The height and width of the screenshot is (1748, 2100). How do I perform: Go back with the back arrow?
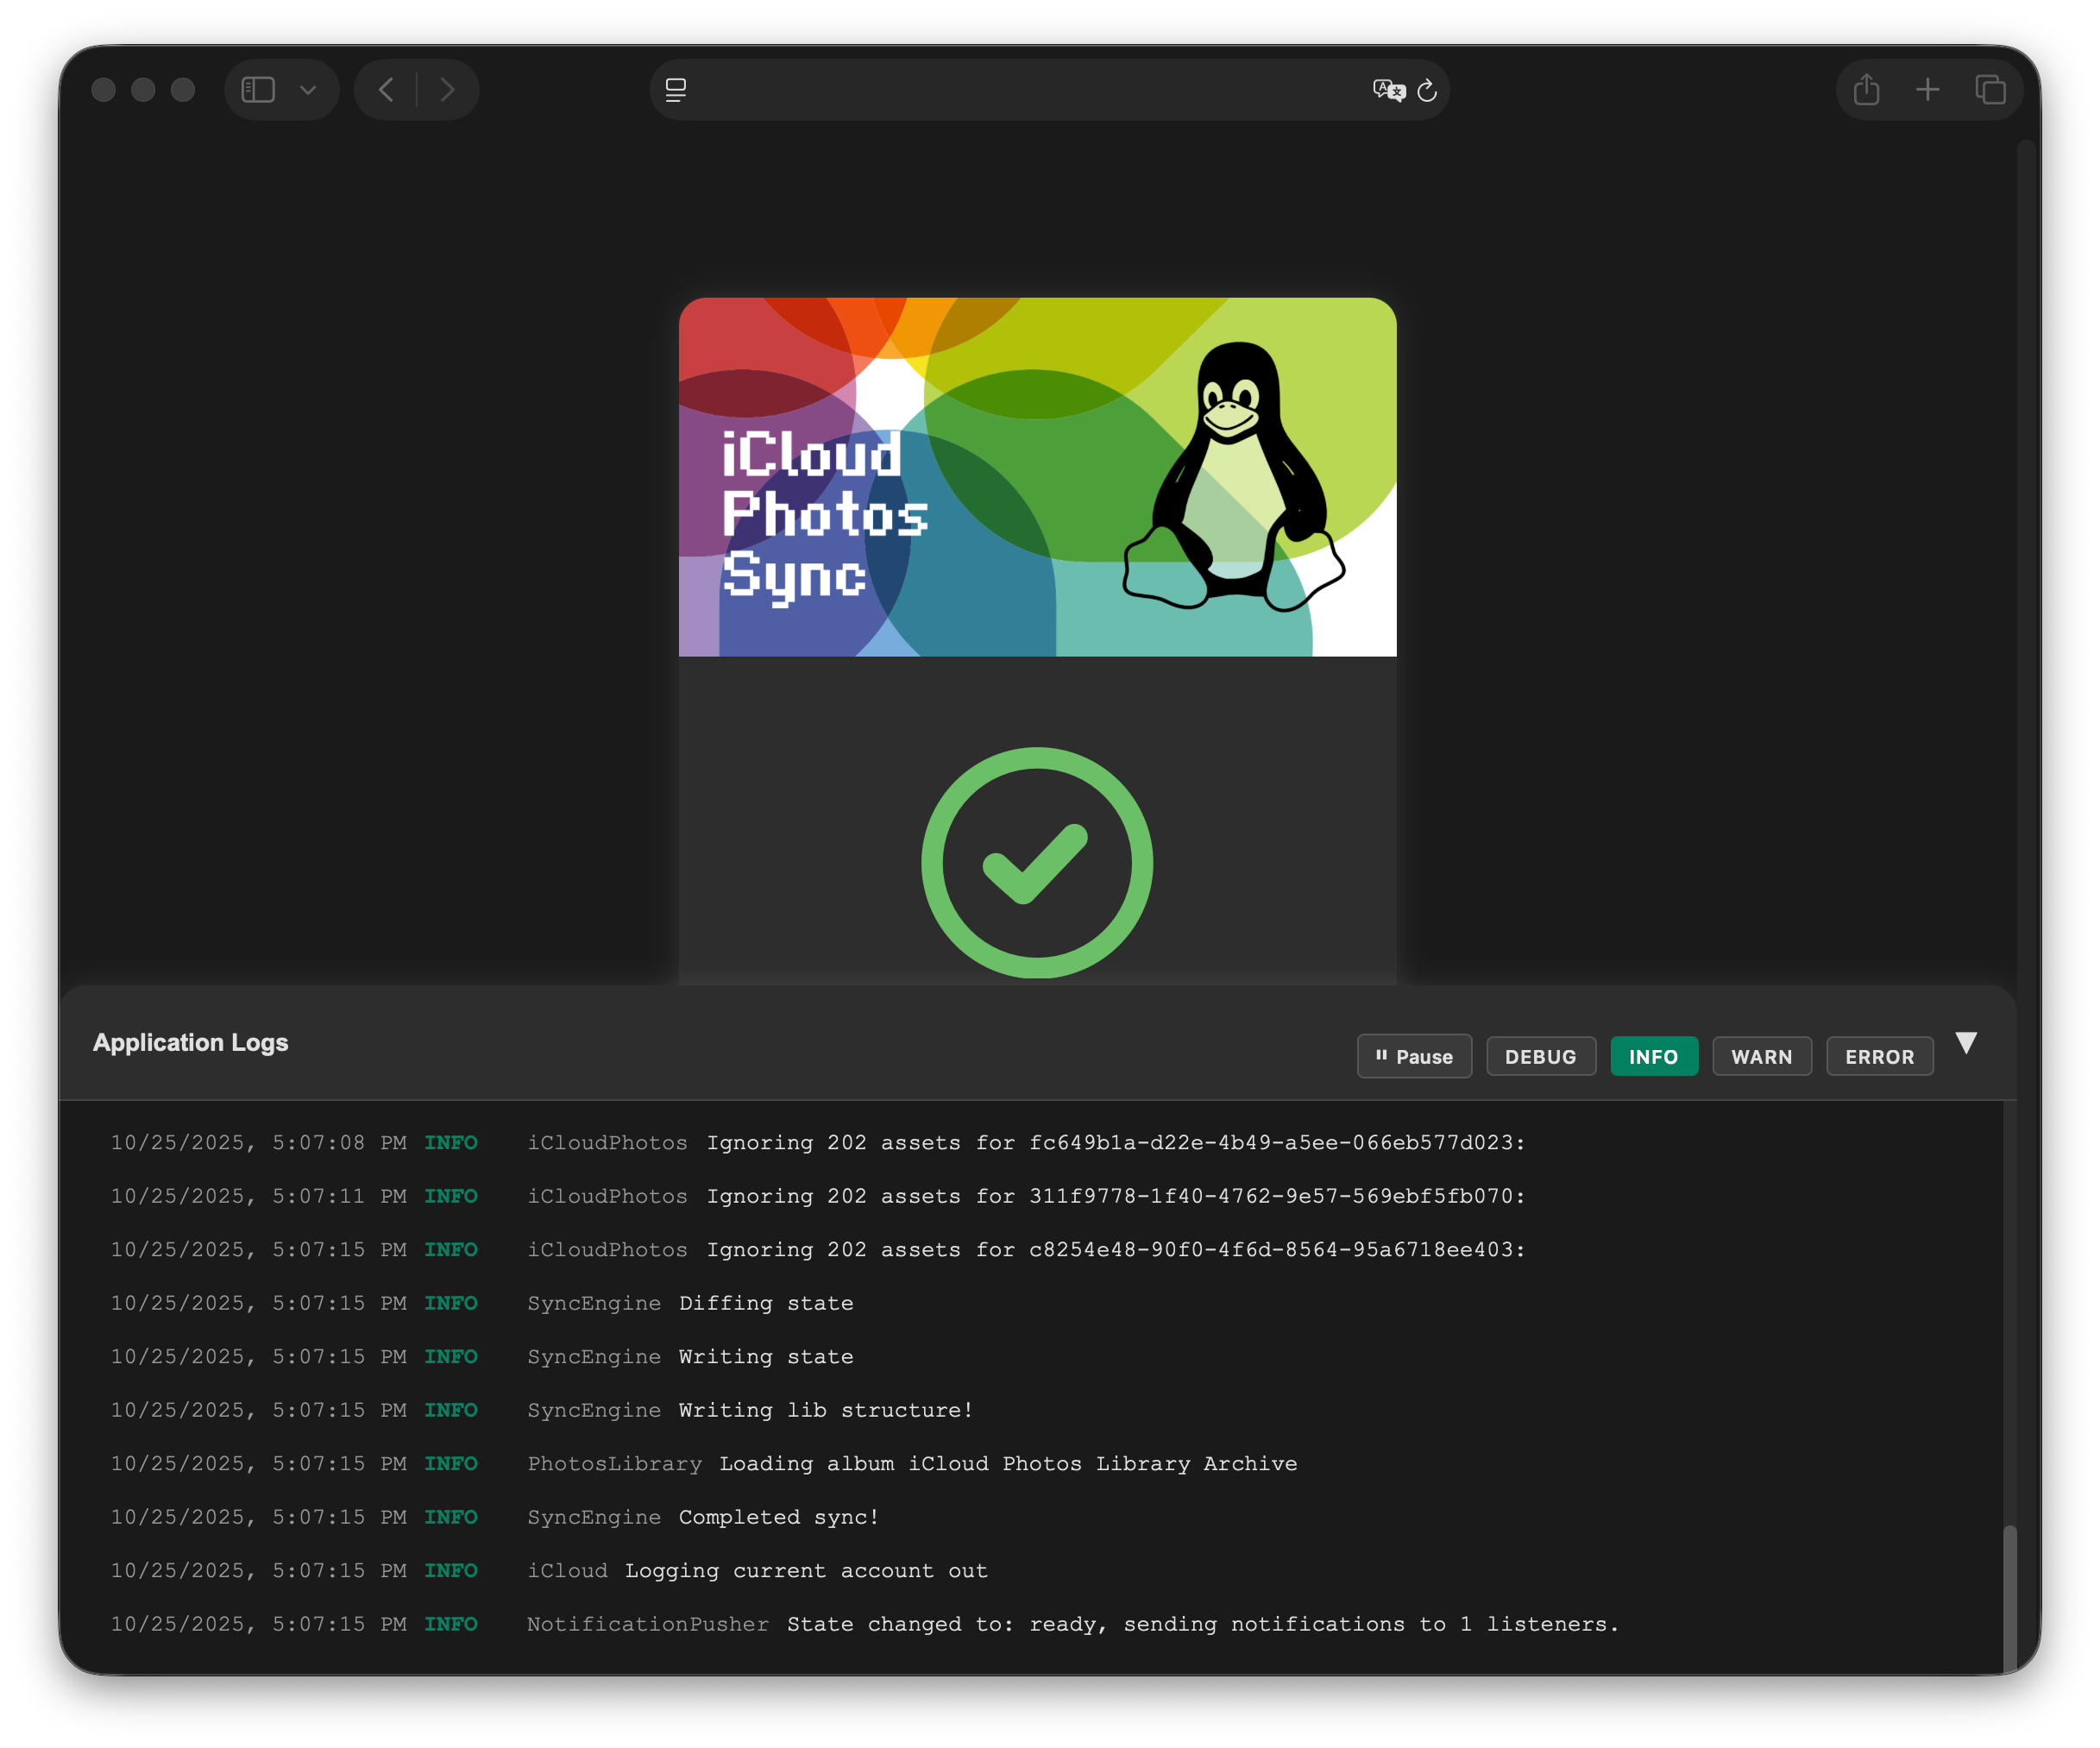tap(386, 90)
